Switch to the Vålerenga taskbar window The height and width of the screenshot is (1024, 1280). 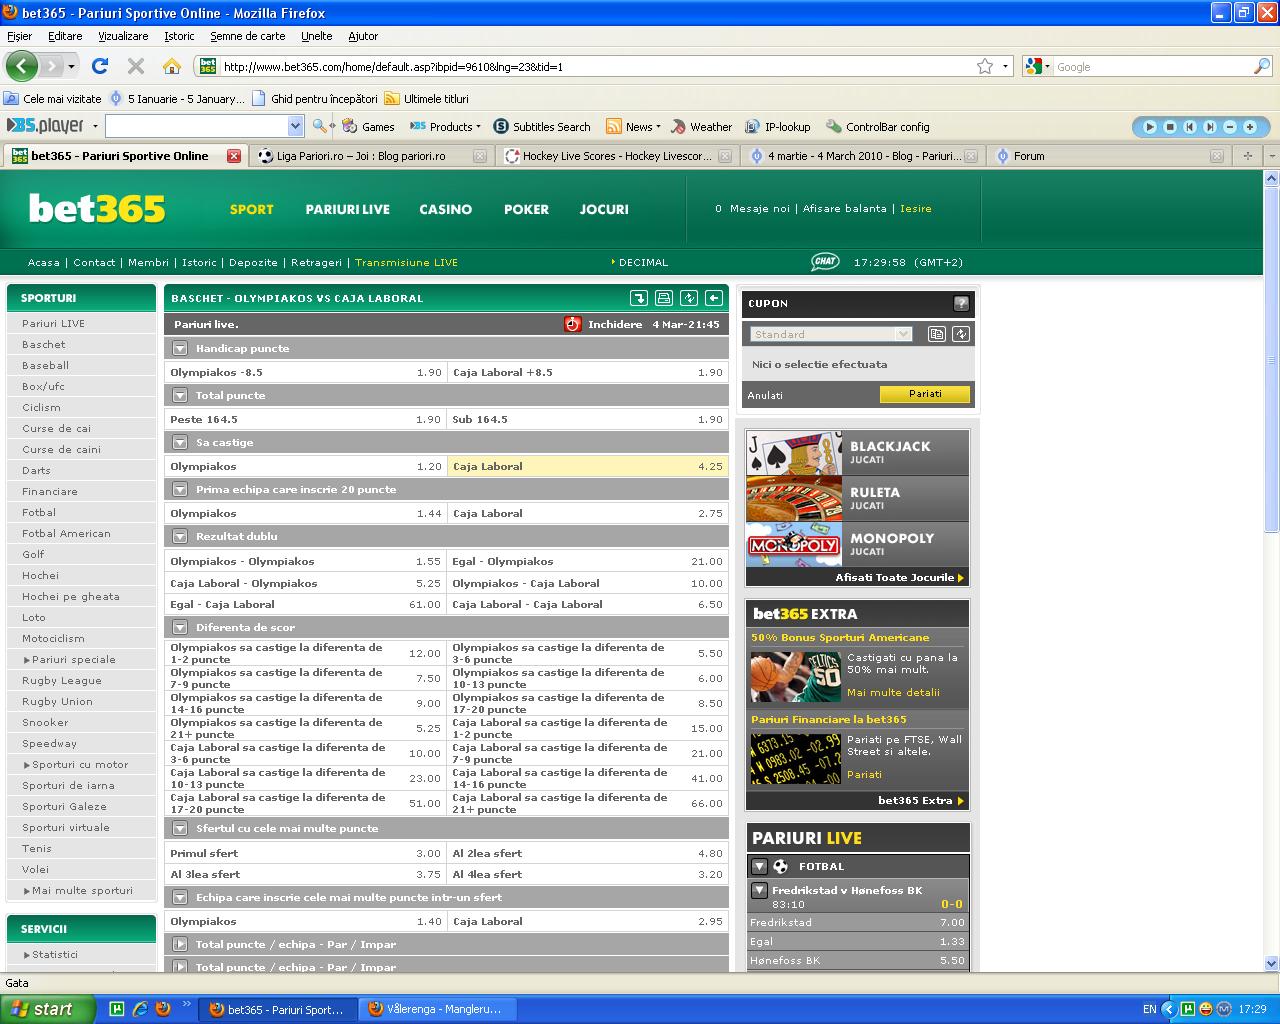[437, 1009]
